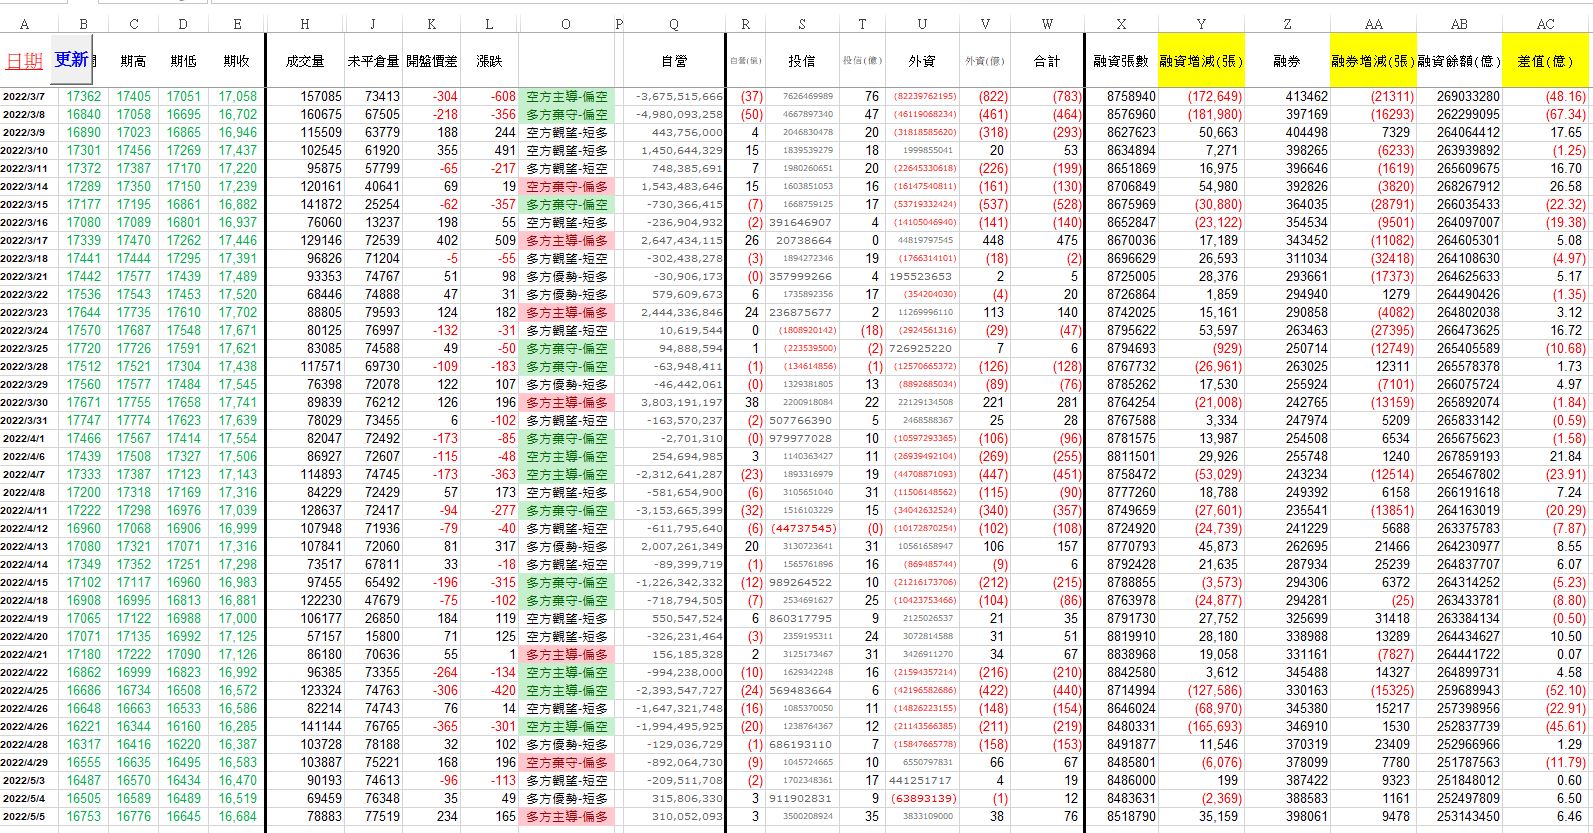1593x833 pixels.
Task: Select the 期低 header cell
Action: point(184,61)
